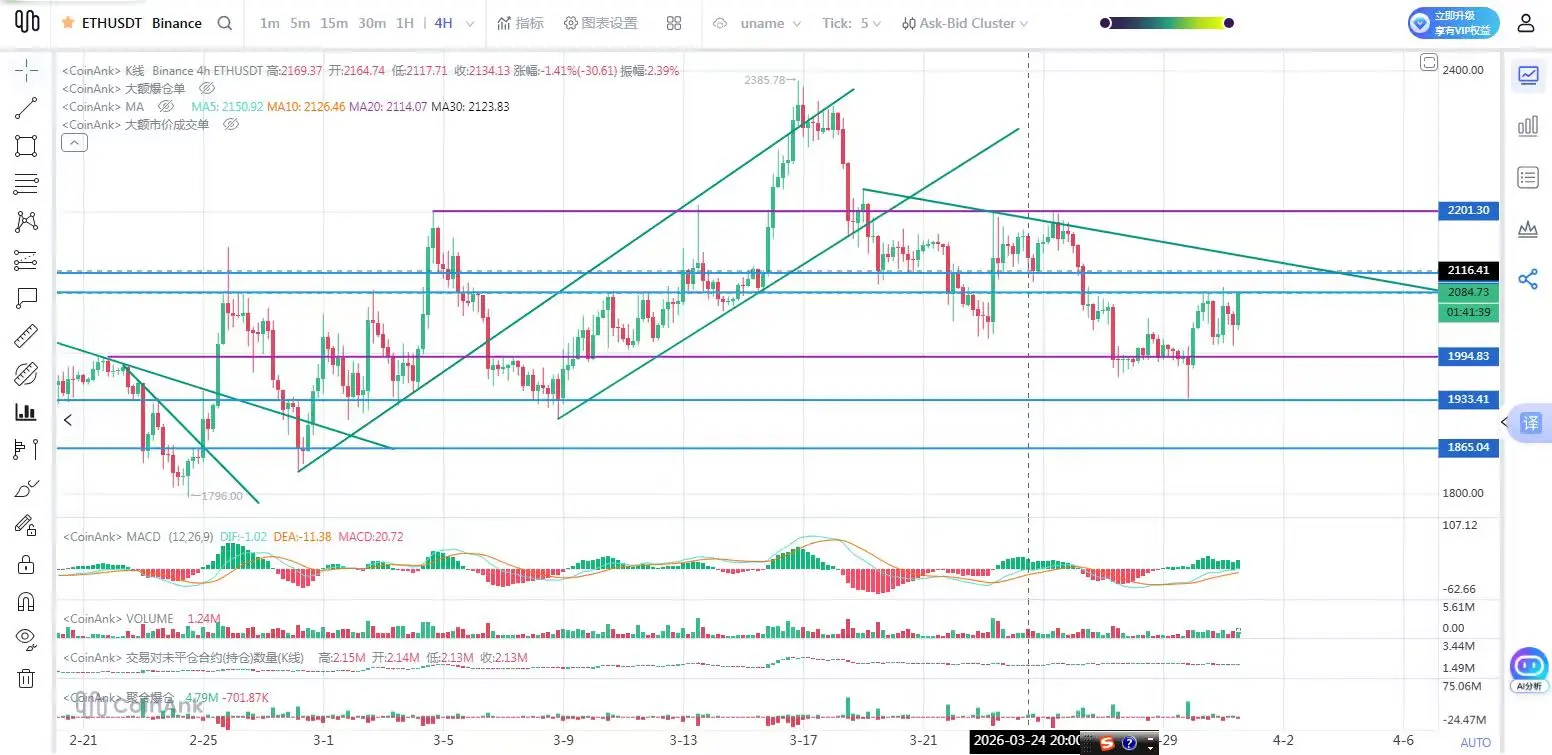Select the text annotation note tool
The width and height of the screenshot is (1552, 755).
point(26,298)
